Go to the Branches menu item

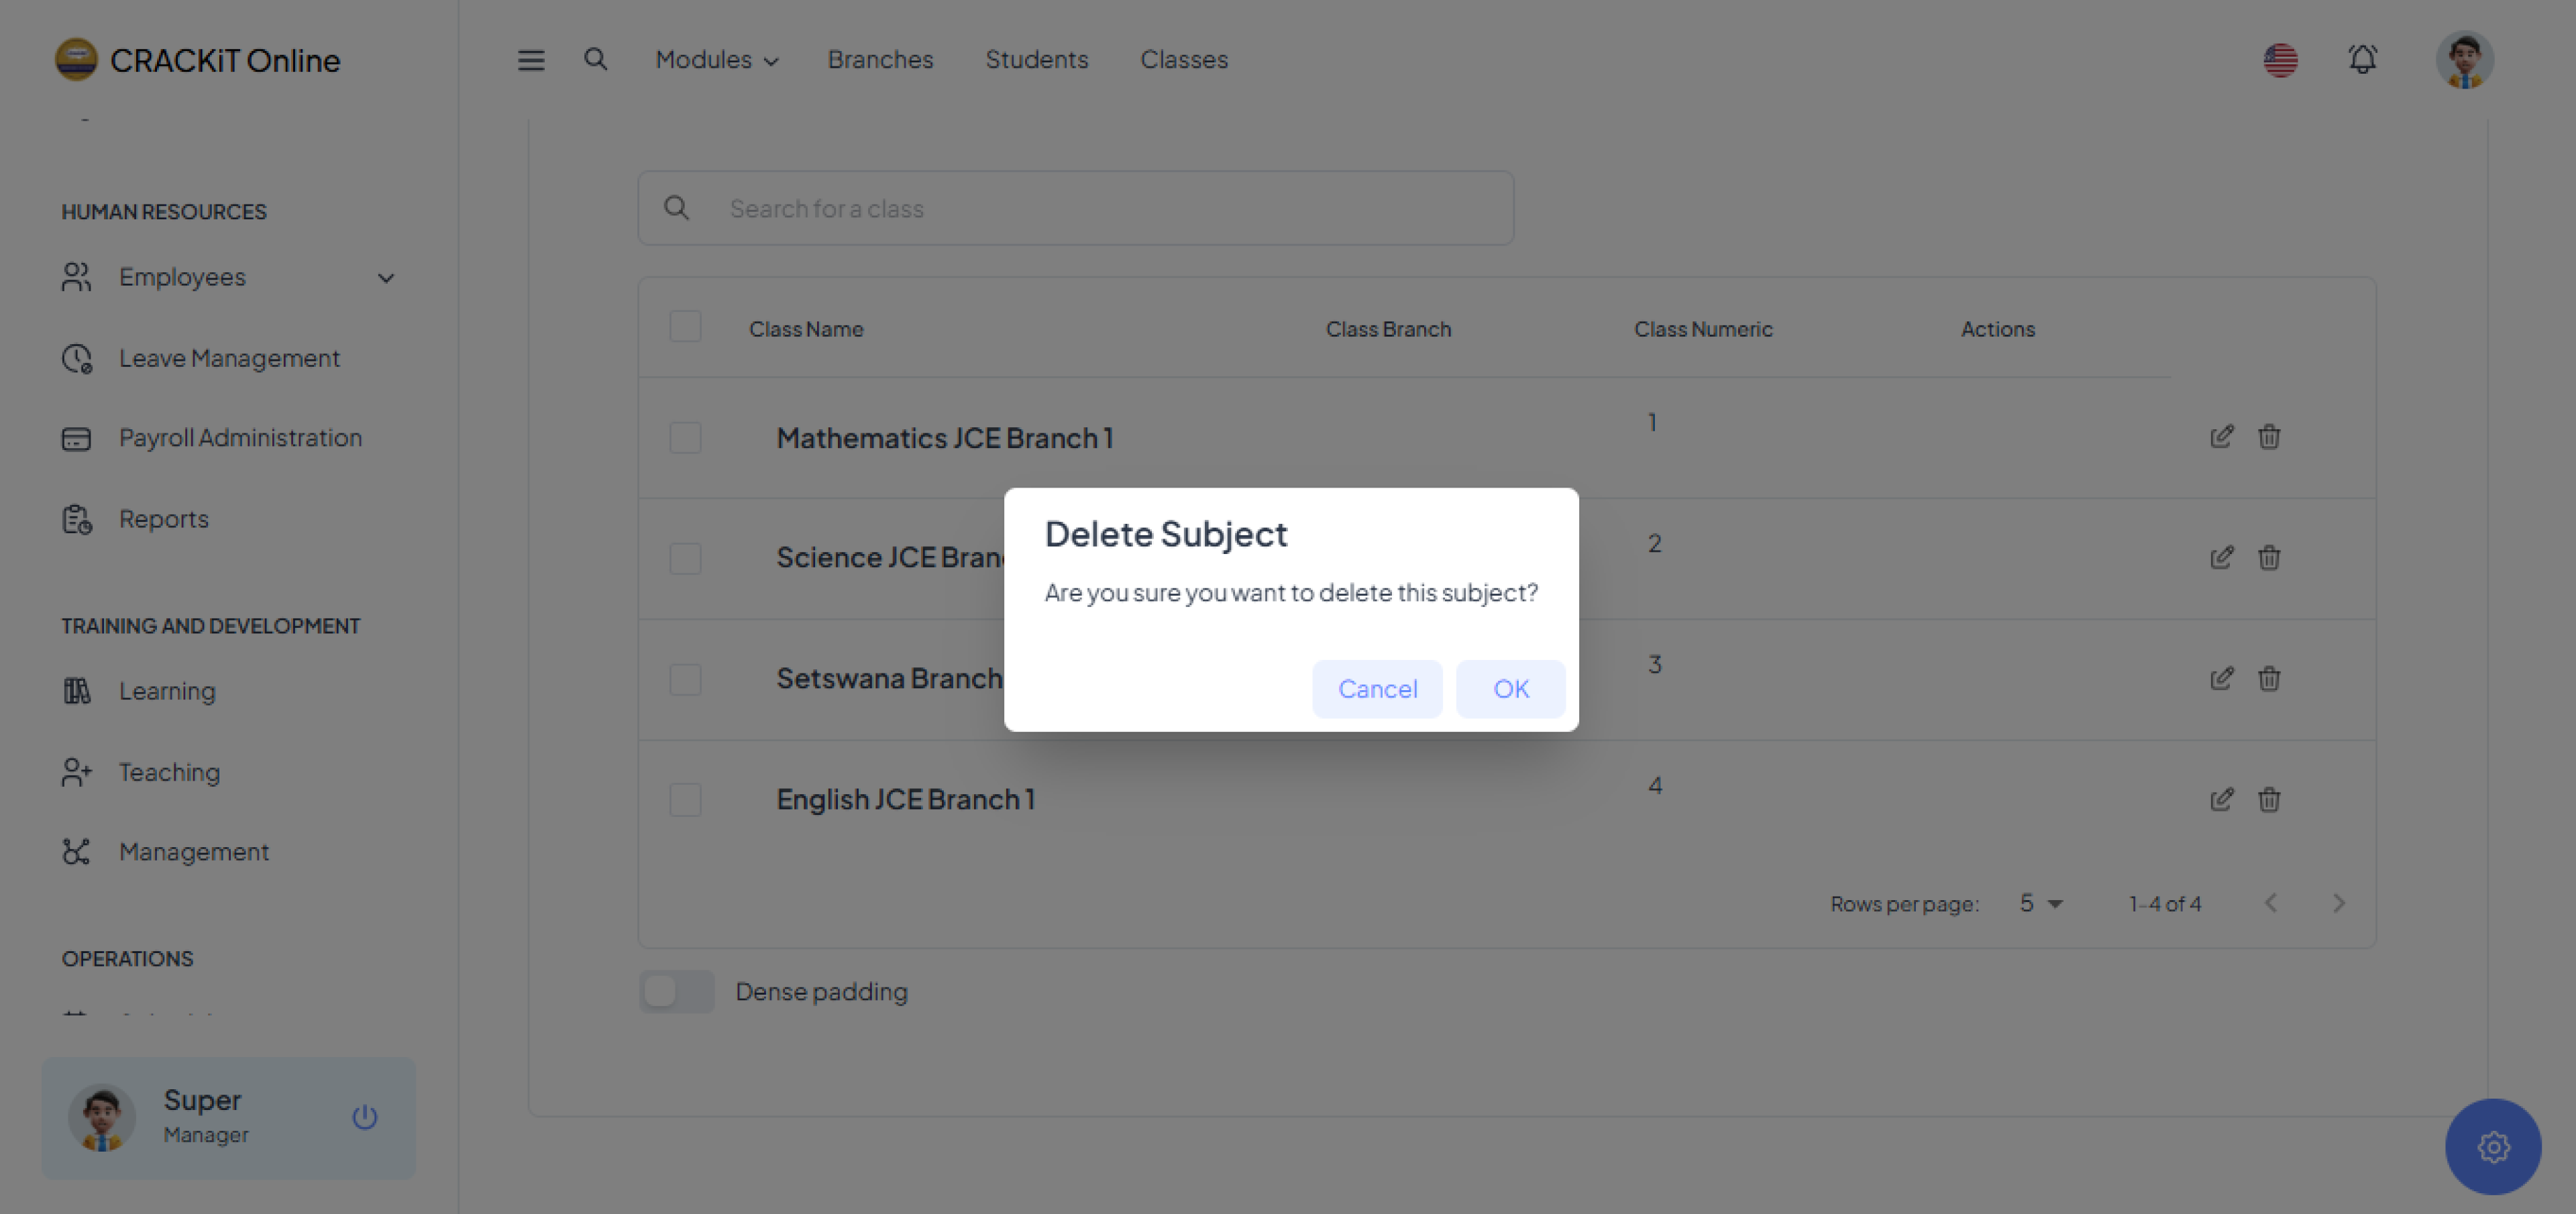(880, 60)
